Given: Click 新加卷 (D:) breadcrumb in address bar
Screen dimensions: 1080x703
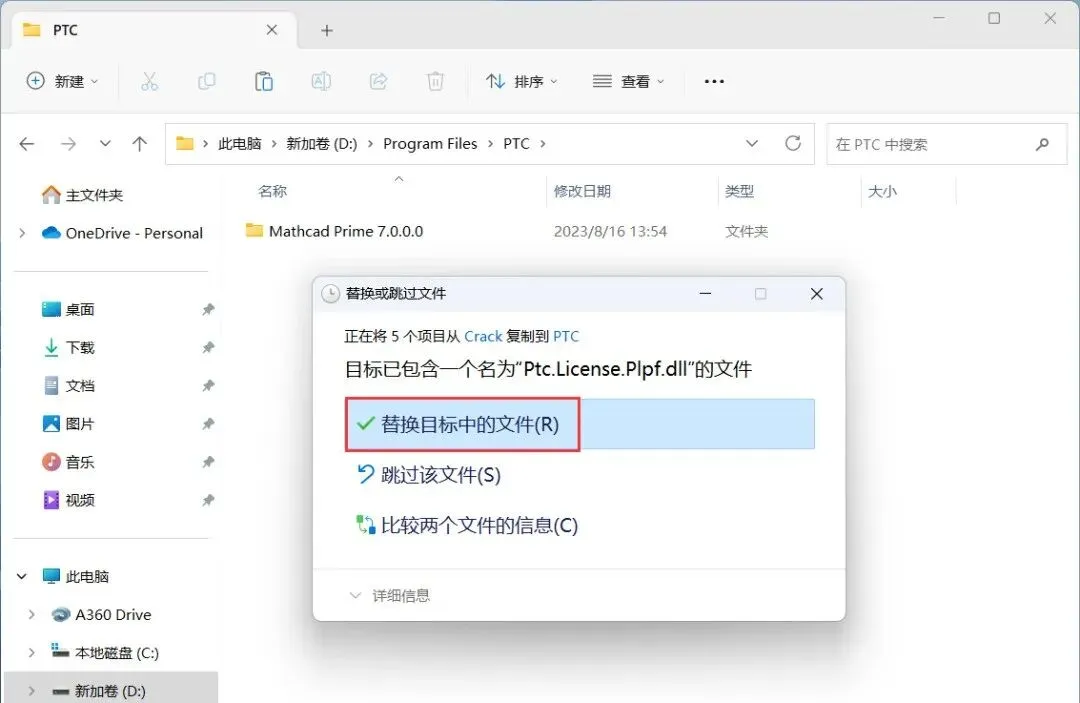Looking at the screenshot, I should (322, 144).
